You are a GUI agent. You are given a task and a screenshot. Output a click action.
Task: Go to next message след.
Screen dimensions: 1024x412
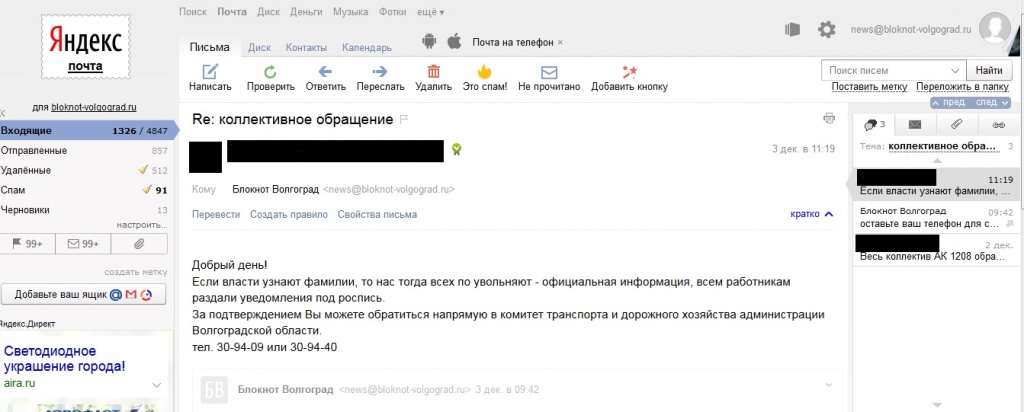991,103
